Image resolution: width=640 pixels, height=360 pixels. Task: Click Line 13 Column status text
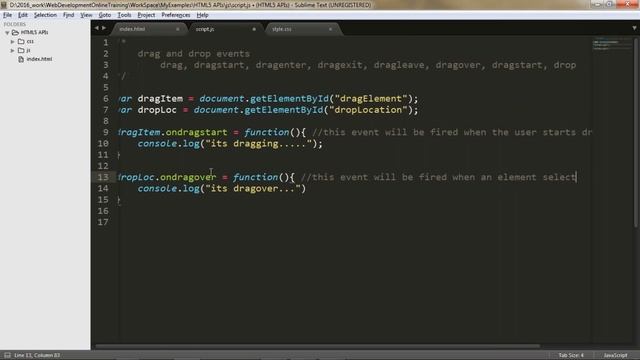[37, 356]
